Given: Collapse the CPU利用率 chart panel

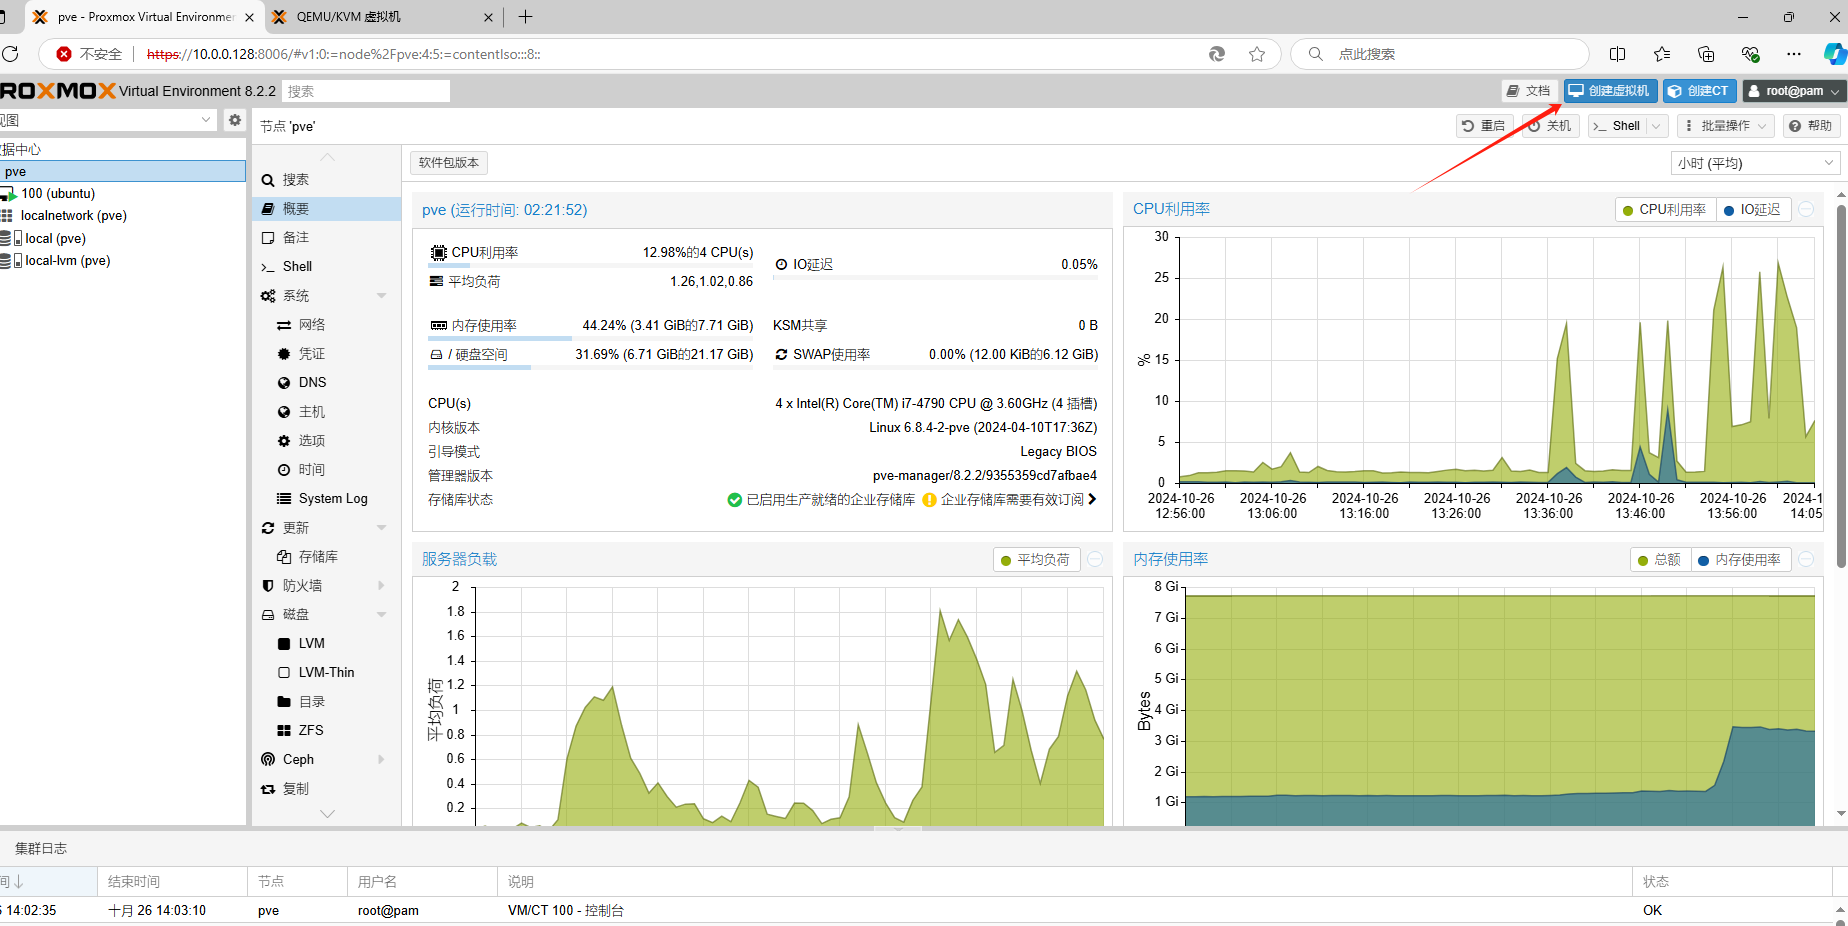Looking at the screenshot, I should pos(1806,209).
